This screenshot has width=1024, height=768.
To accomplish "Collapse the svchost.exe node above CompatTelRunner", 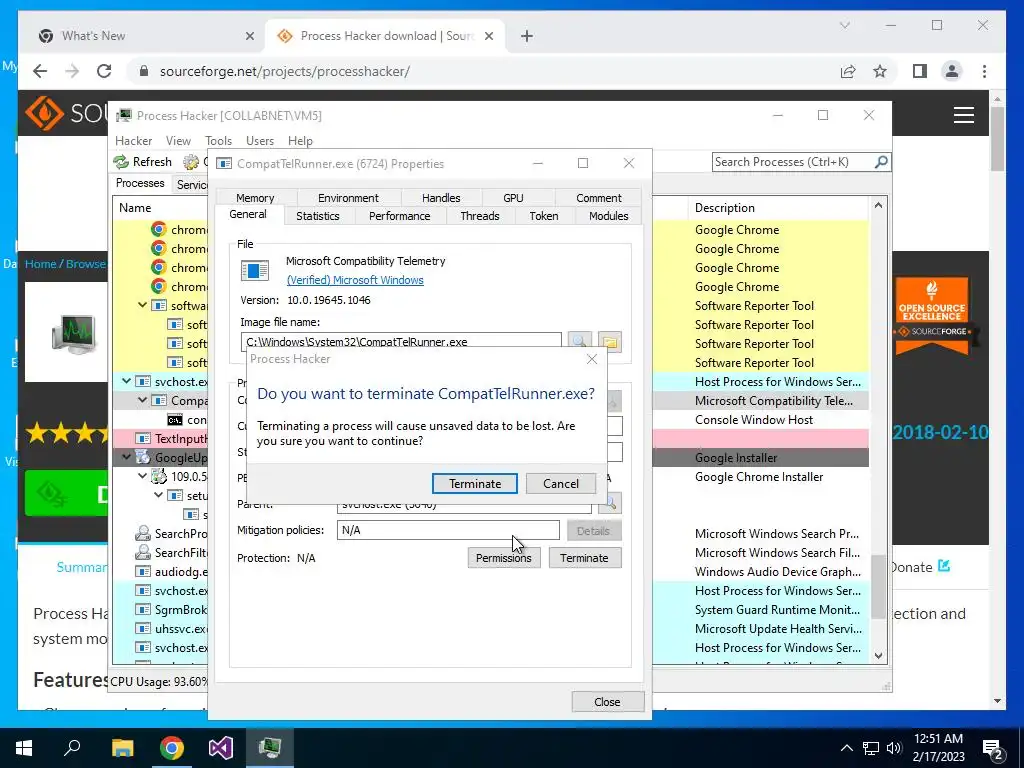I will (127, 381).
